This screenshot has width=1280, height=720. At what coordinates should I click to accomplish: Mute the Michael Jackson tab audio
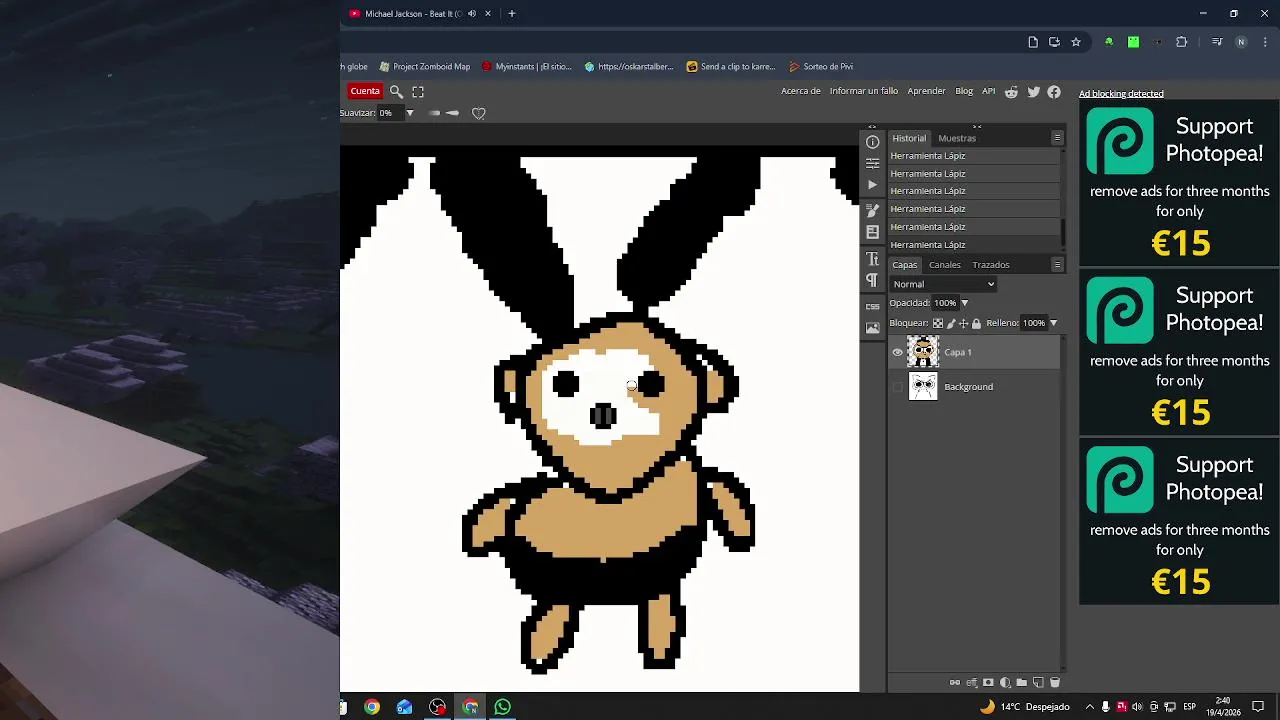[x=472, y=14]
